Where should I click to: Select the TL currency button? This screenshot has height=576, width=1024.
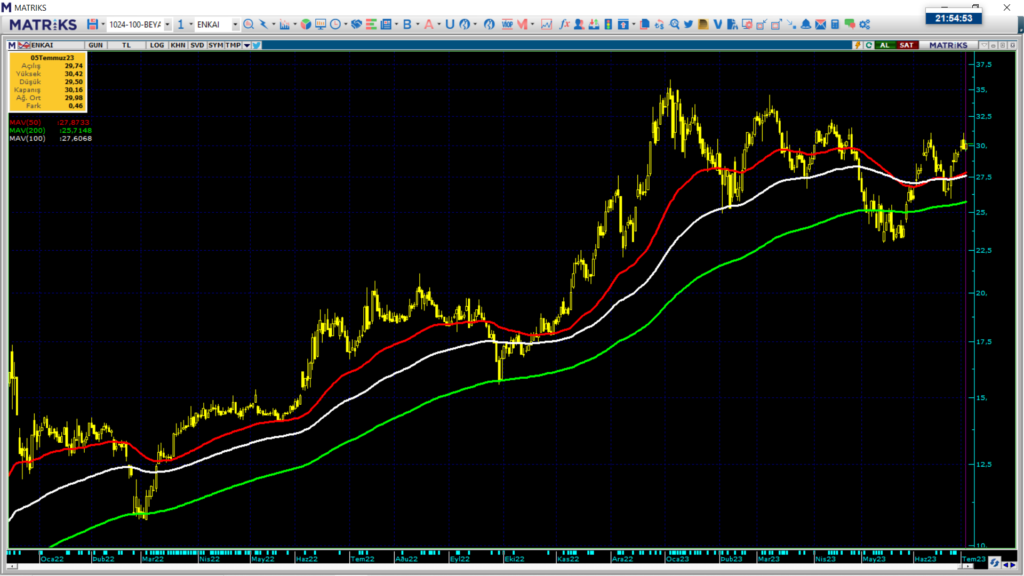tap(126, 45)
